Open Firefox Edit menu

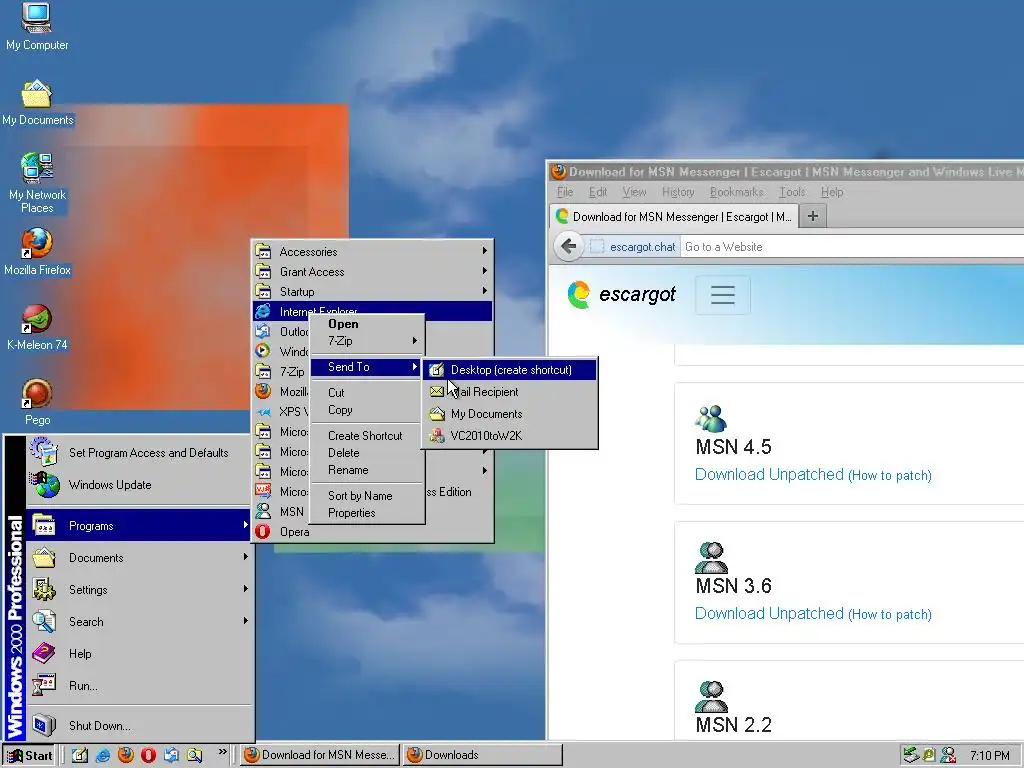598,192
